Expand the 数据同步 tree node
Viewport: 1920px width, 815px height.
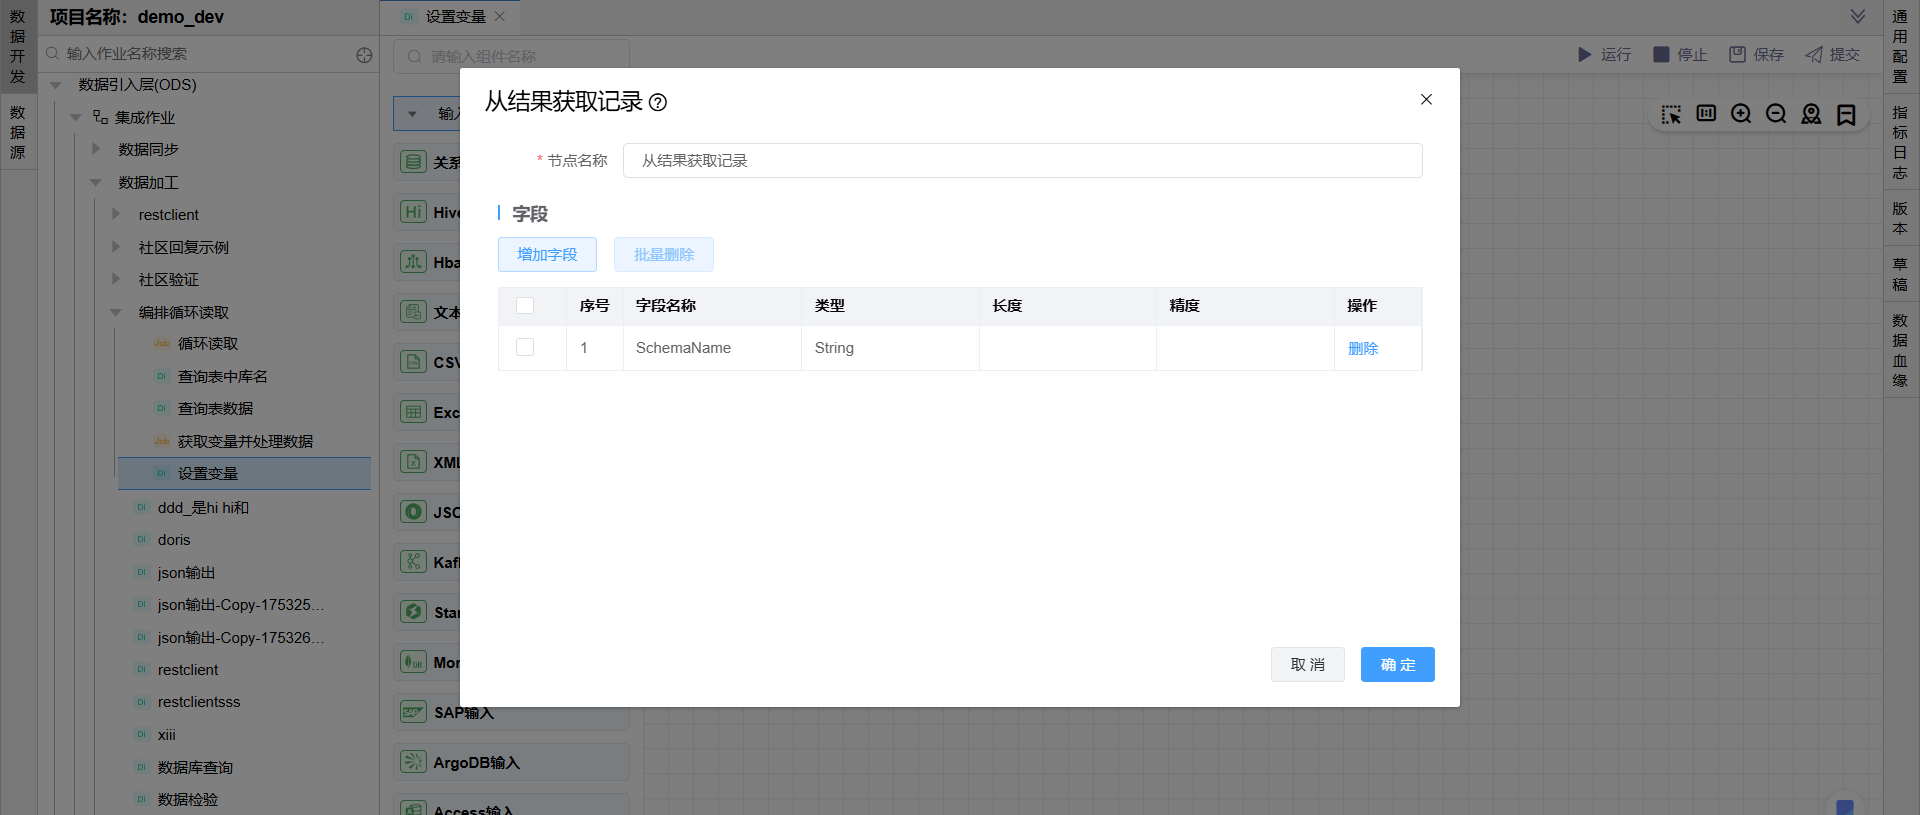point(96,149)
